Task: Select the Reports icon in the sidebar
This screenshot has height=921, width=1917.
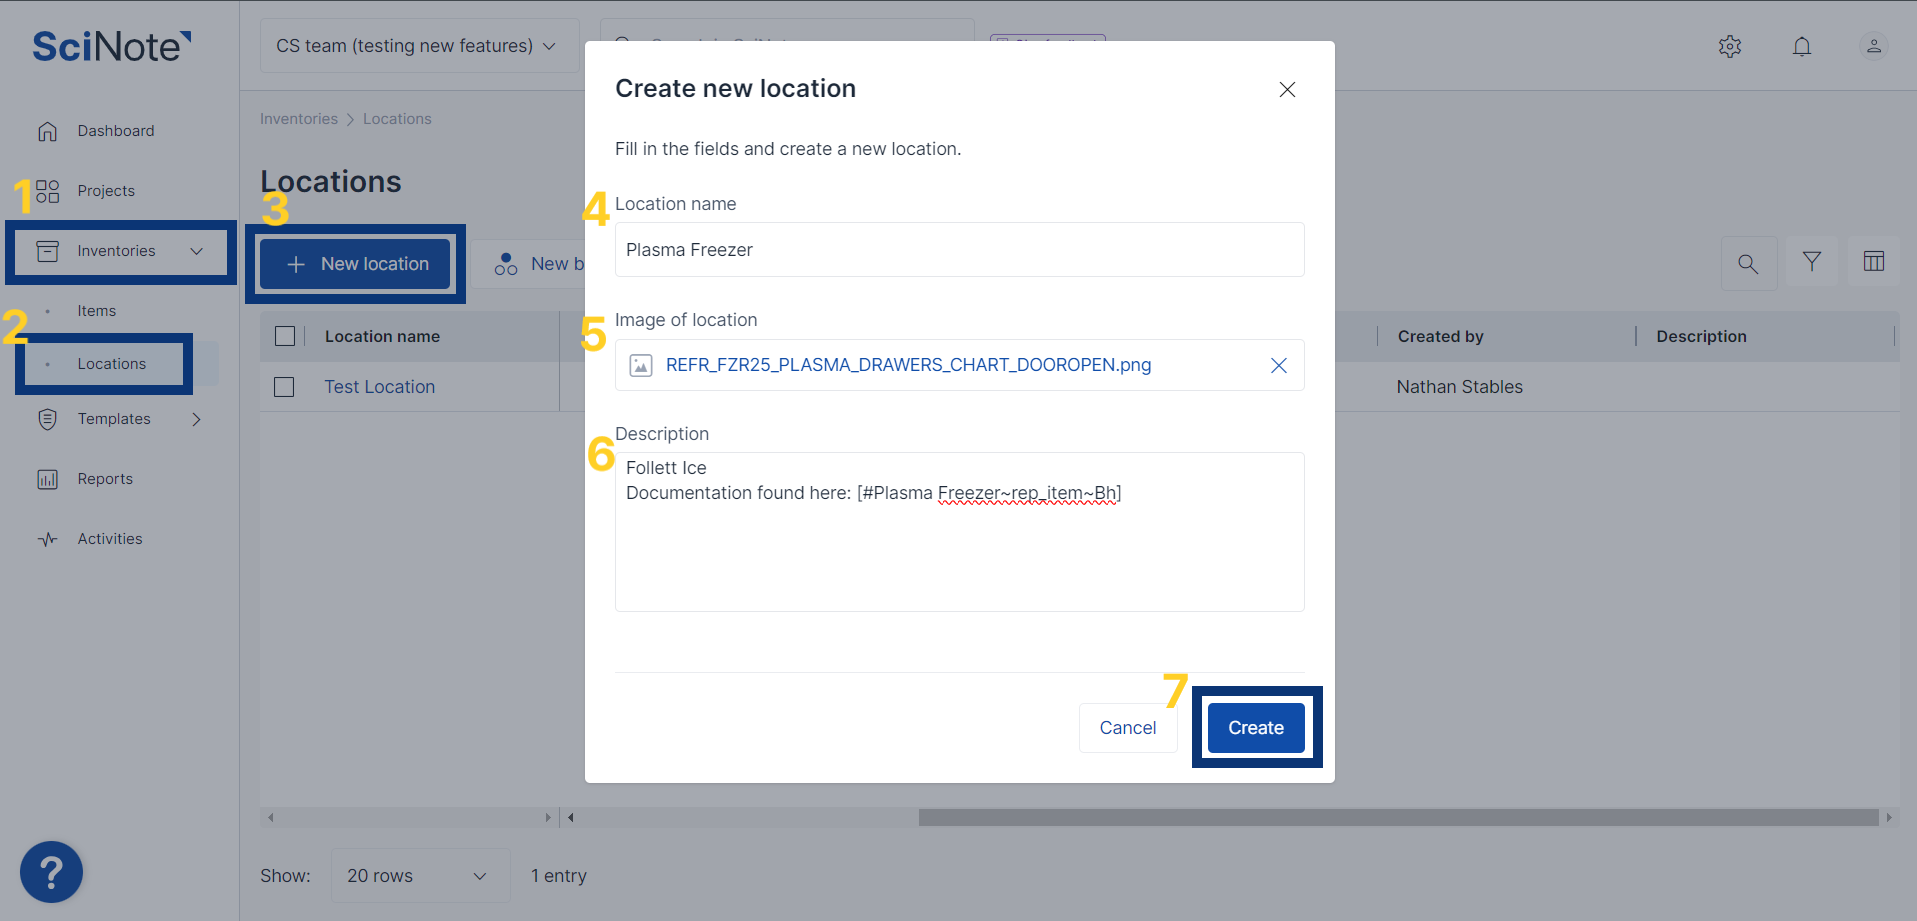Action: click(47, 479)
